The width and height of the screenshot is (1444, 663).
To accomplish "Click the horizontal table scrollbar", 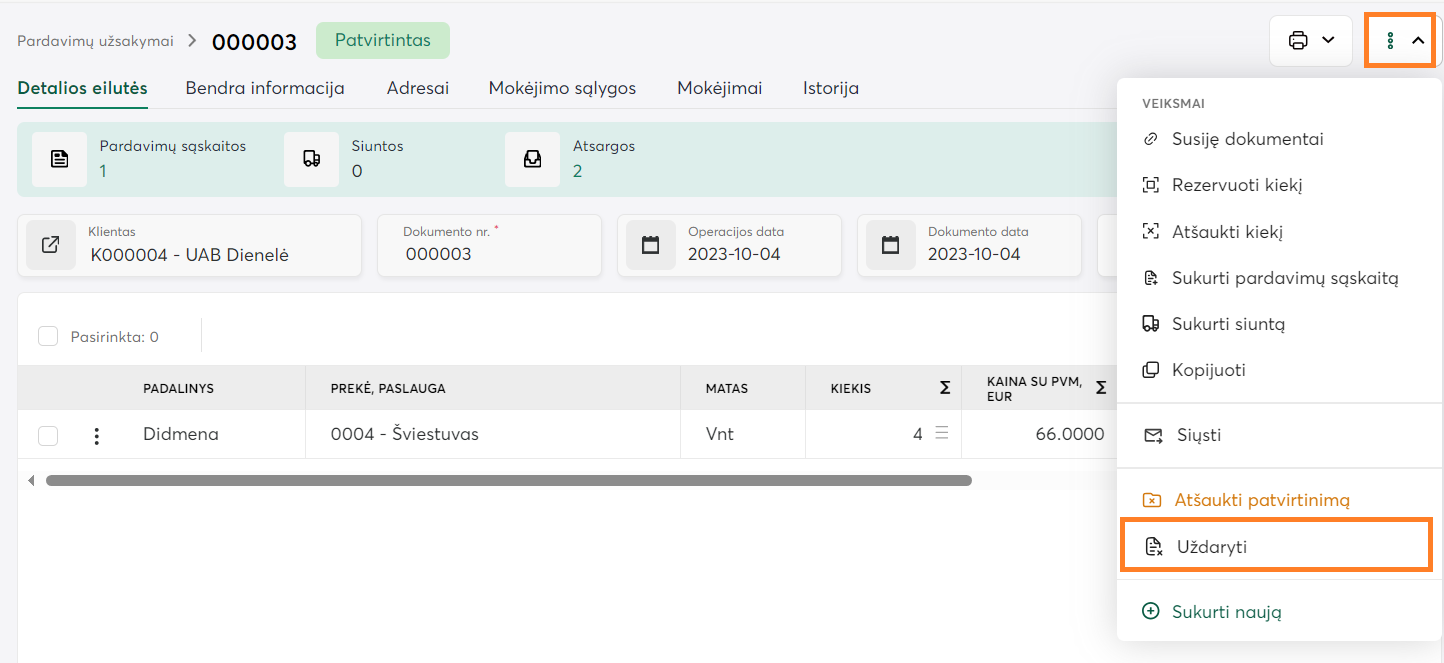I will tap(508, 481).
